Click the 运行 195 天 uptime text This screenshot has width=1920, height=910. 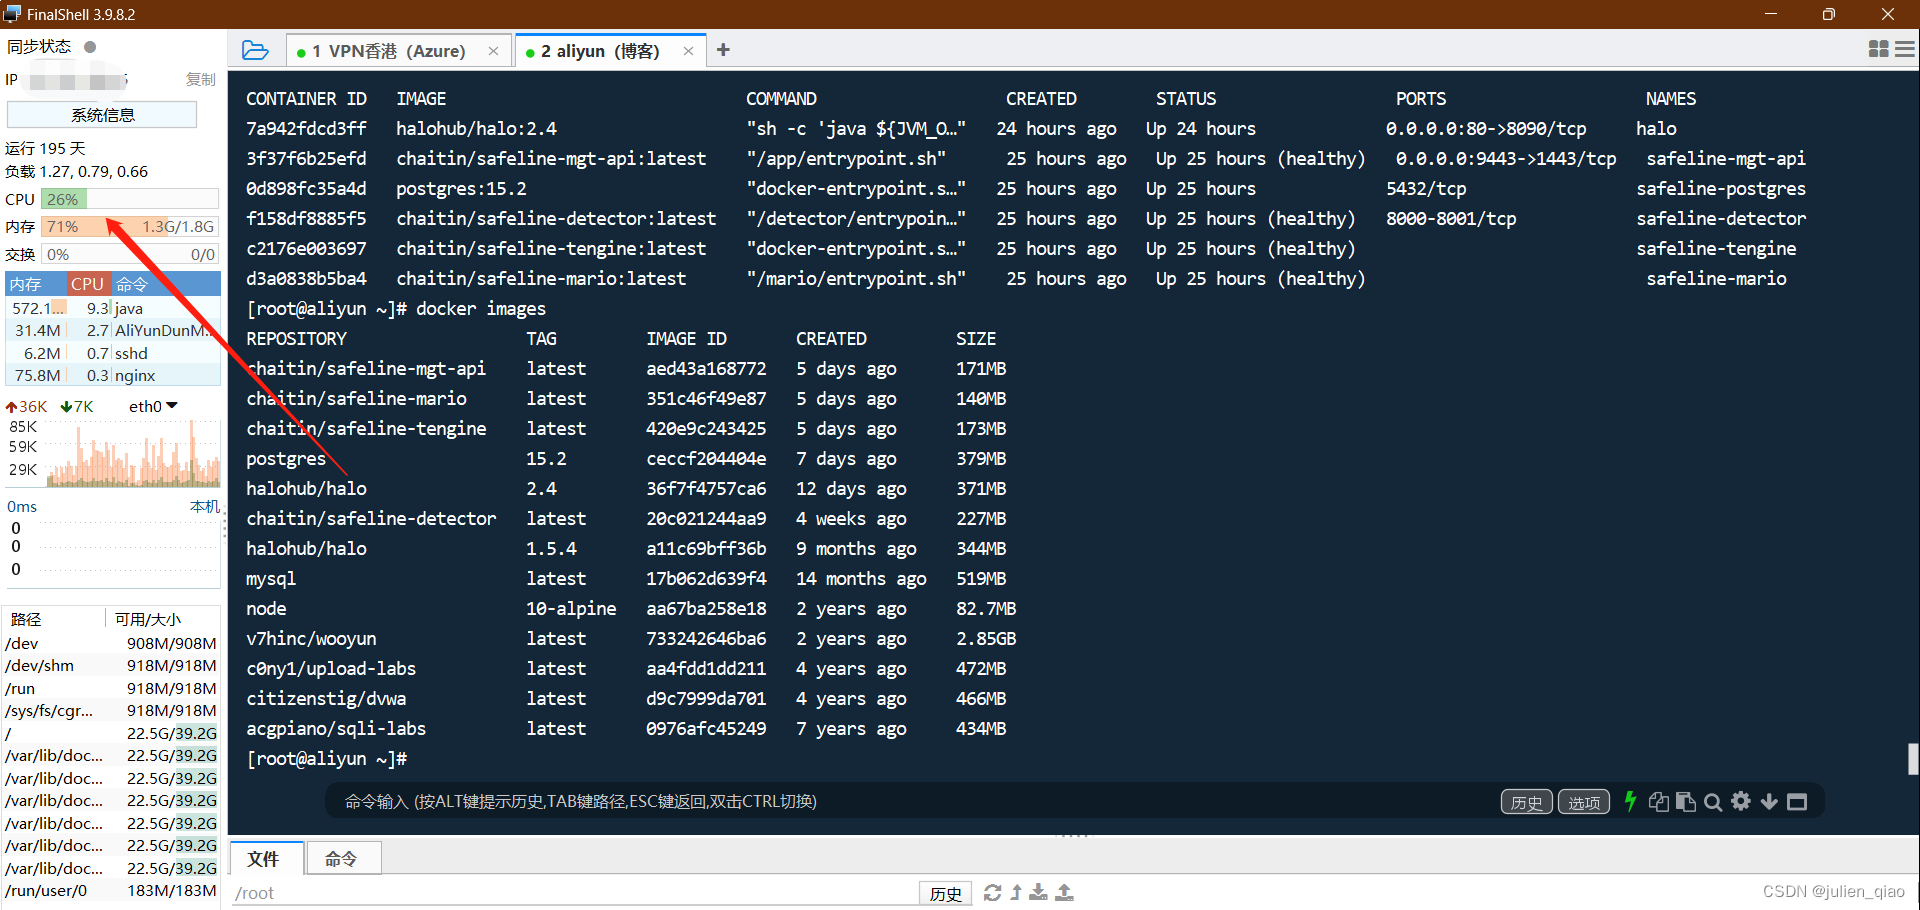45,148
